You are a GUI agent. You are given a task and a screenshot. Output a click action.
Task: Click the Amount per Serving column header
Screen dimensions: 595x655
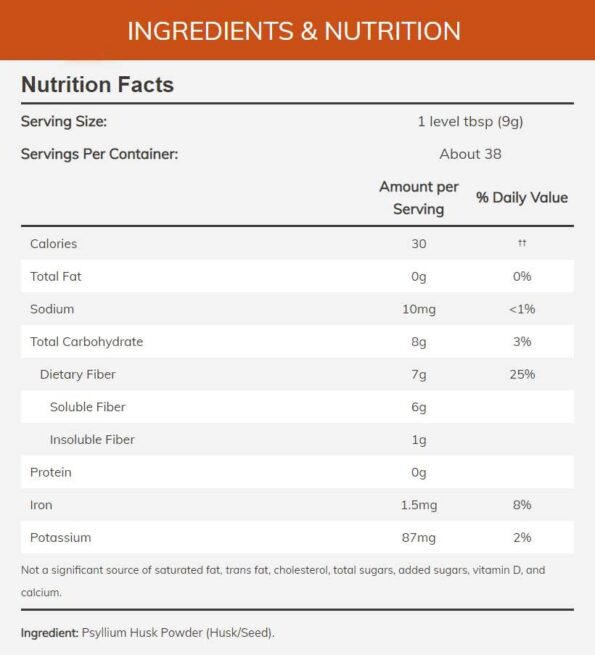tap(419, 198)
